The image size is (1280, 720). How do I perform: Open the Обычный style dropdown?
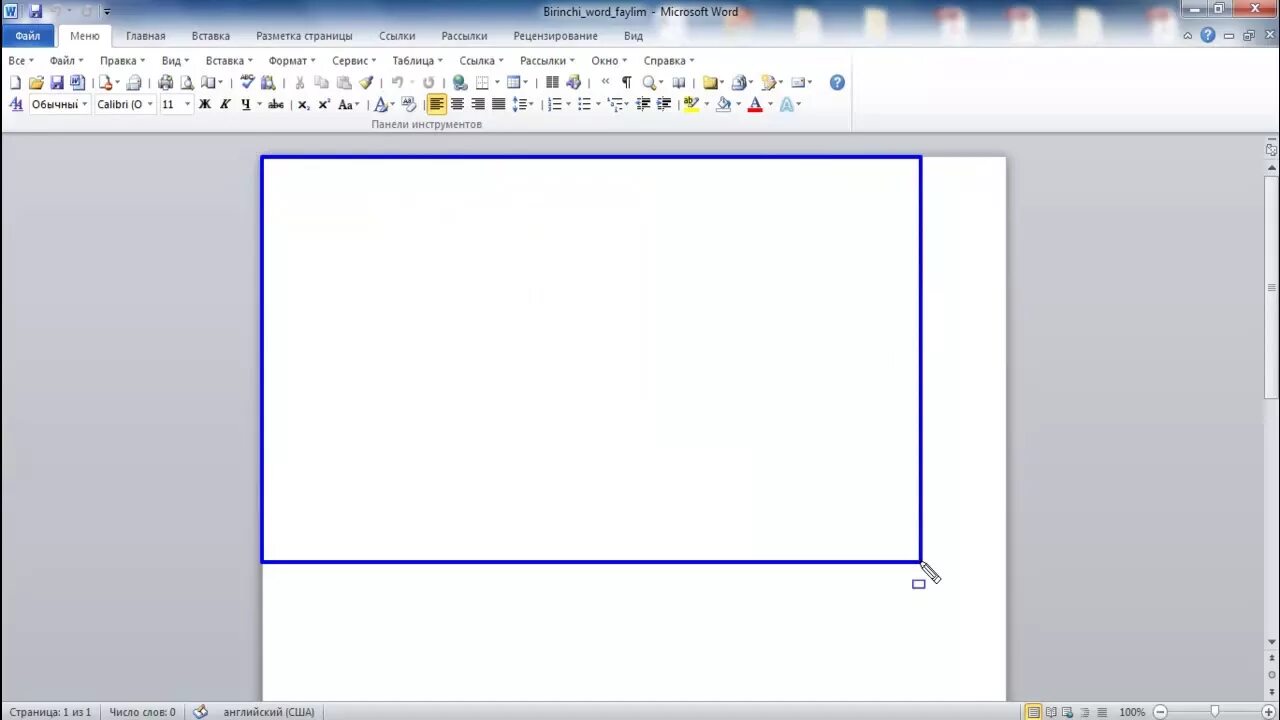[x=85, y=104]
